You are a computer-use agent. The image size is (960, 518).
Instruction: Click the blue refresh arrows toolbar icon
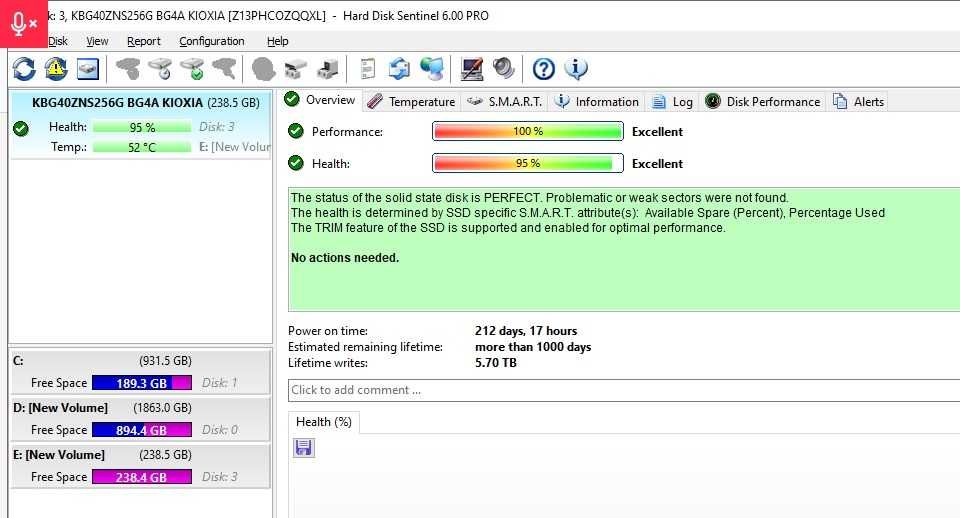coord(24,69)
